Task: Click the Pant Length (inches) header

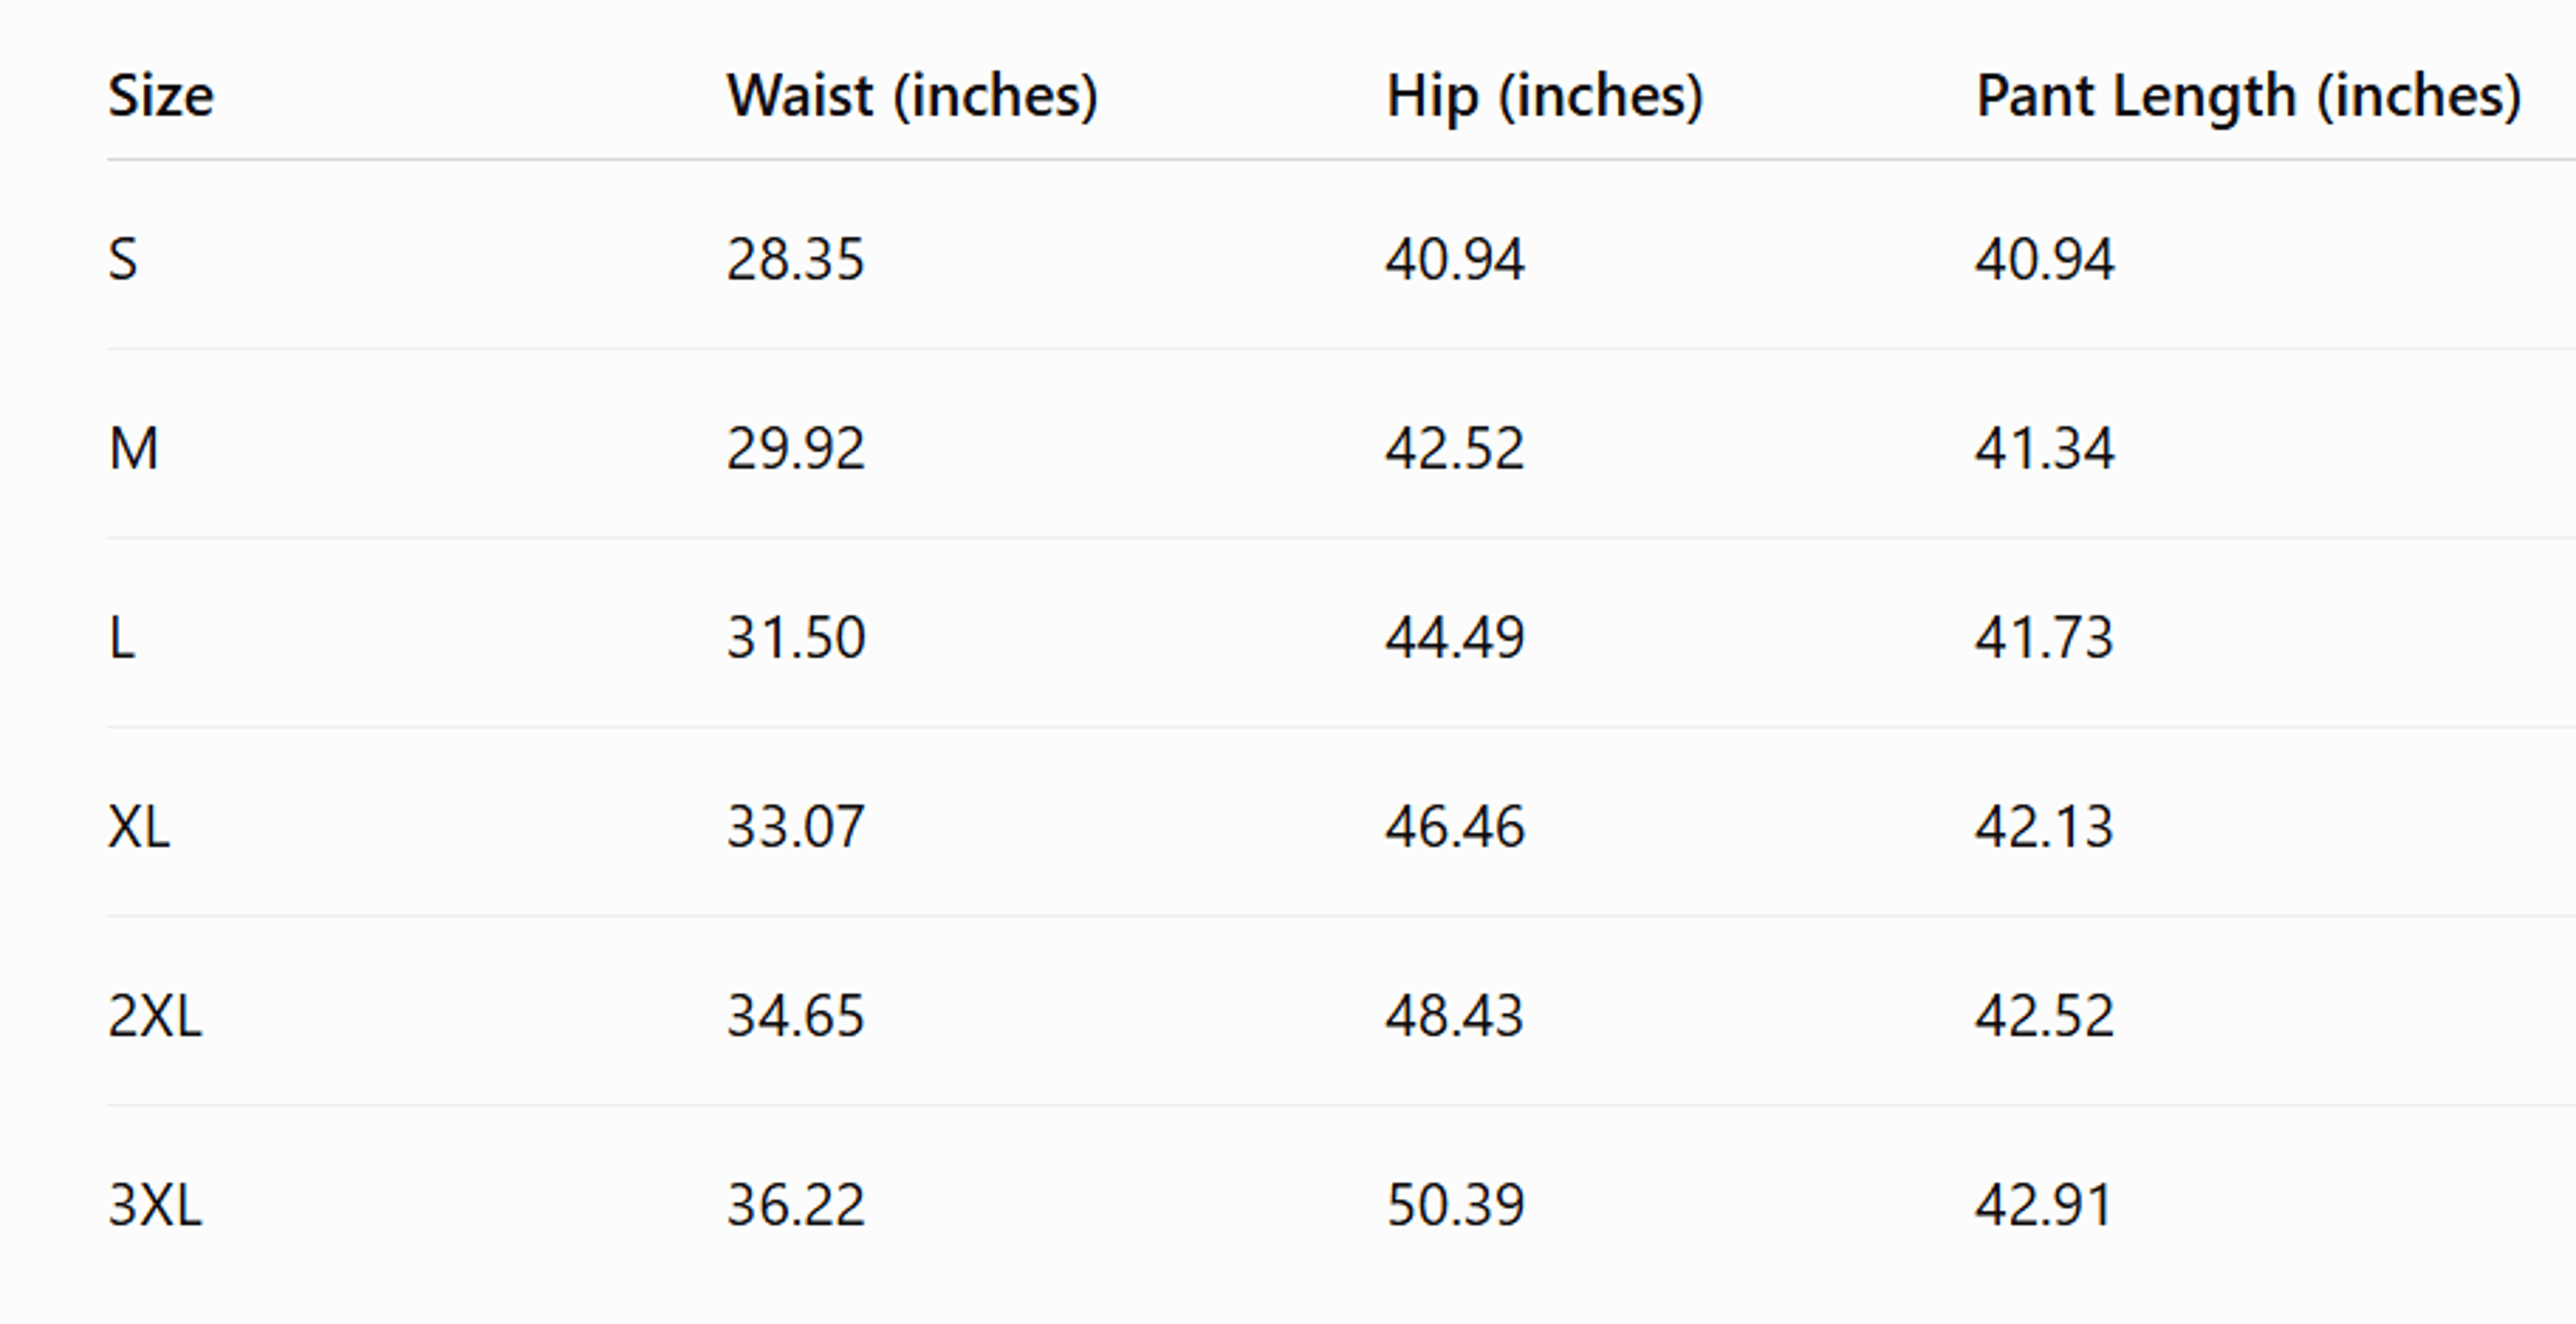Action: tap(2248, 97)
